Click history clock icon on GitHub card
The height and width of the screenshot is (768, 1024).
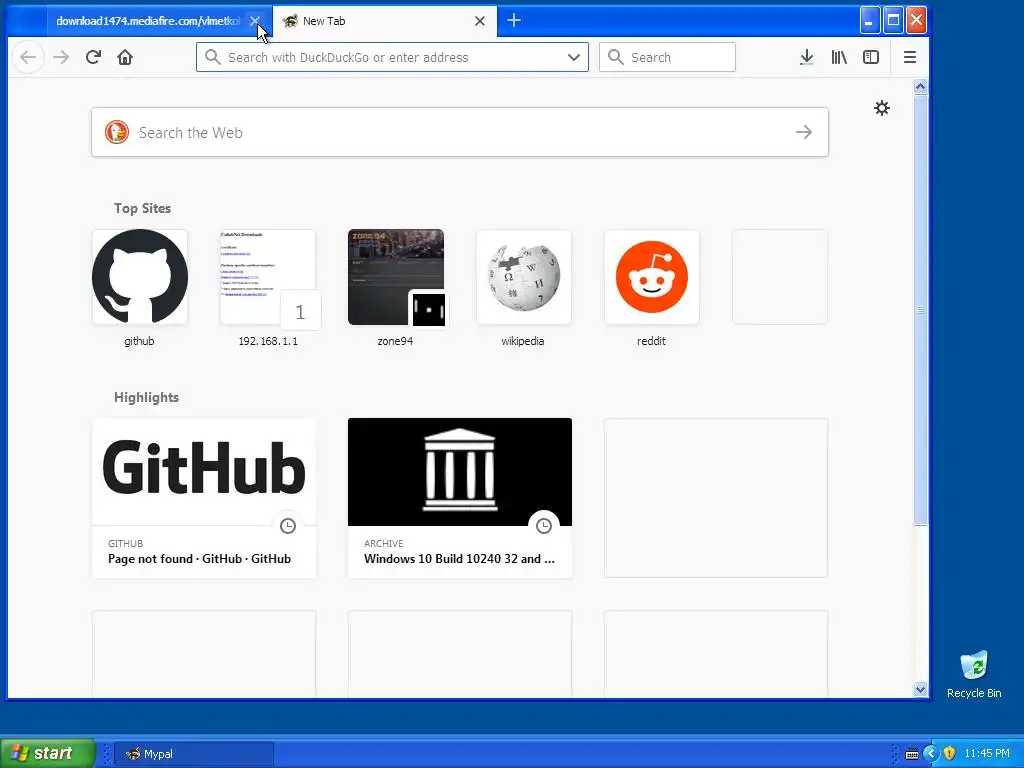[x=288, y=526]
